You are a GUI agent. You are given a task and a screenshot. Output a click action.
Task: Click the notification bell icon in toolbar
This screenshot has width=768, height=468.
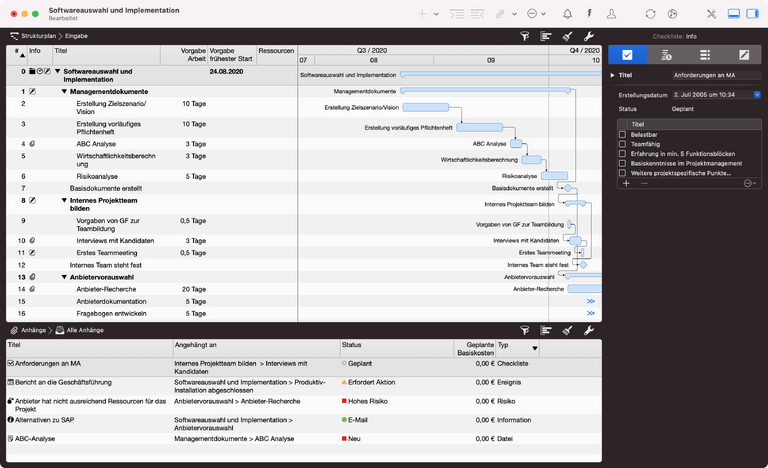568,14
